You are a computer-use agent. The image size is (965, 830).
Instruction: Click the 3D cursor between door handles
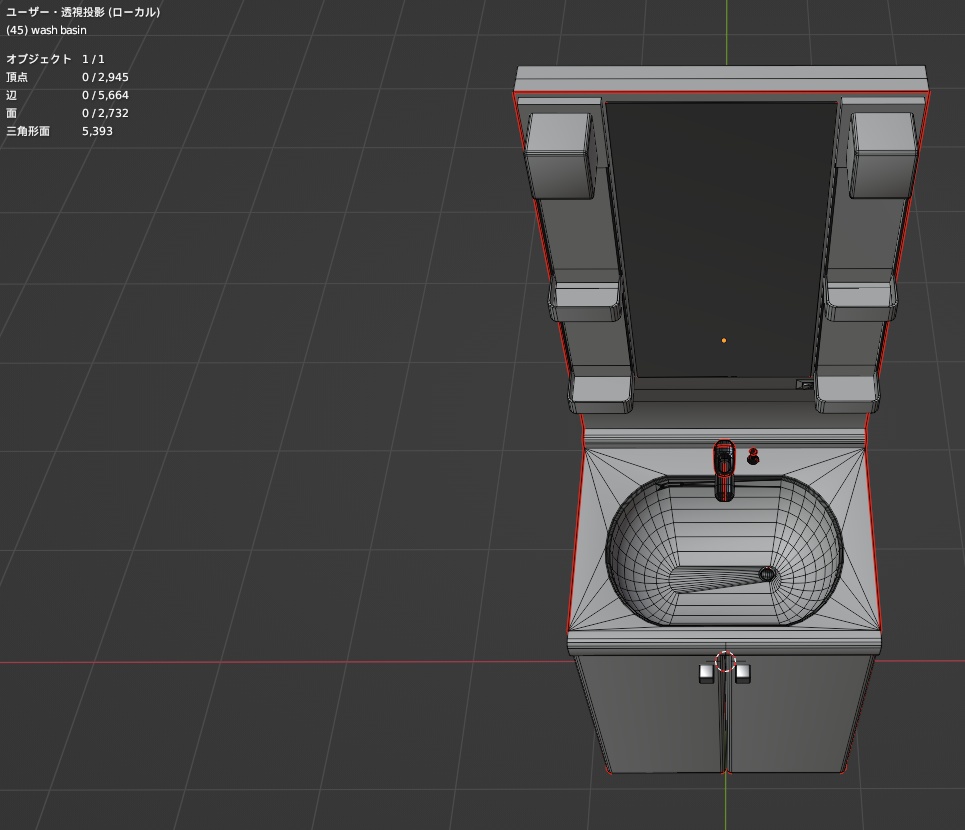[x=726, y=661]
